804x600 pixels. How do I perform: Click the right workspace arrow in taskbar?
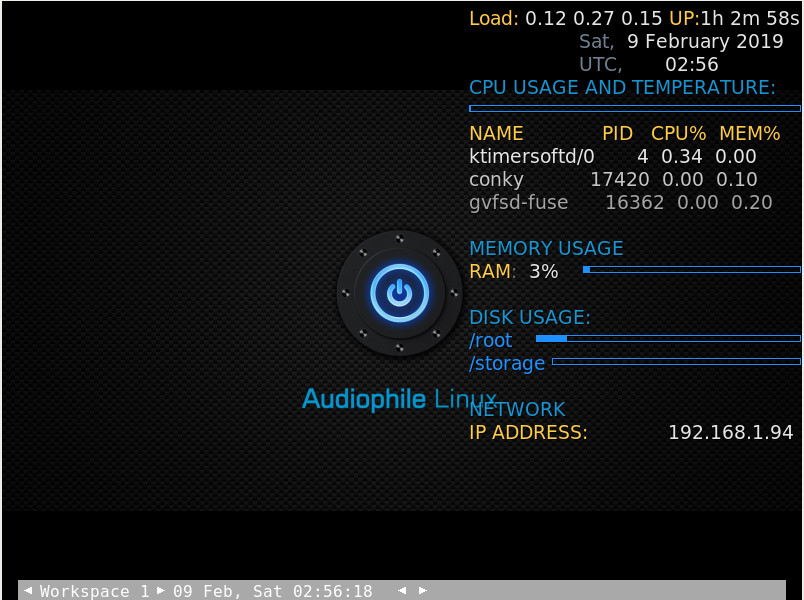click(160, 590)
